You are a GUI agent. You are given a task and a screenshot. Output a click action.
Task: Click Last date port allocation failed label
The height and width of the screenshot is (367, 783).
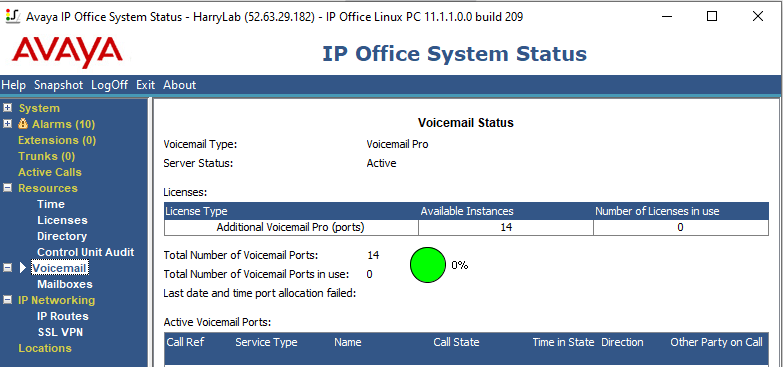tap(260, 293)
